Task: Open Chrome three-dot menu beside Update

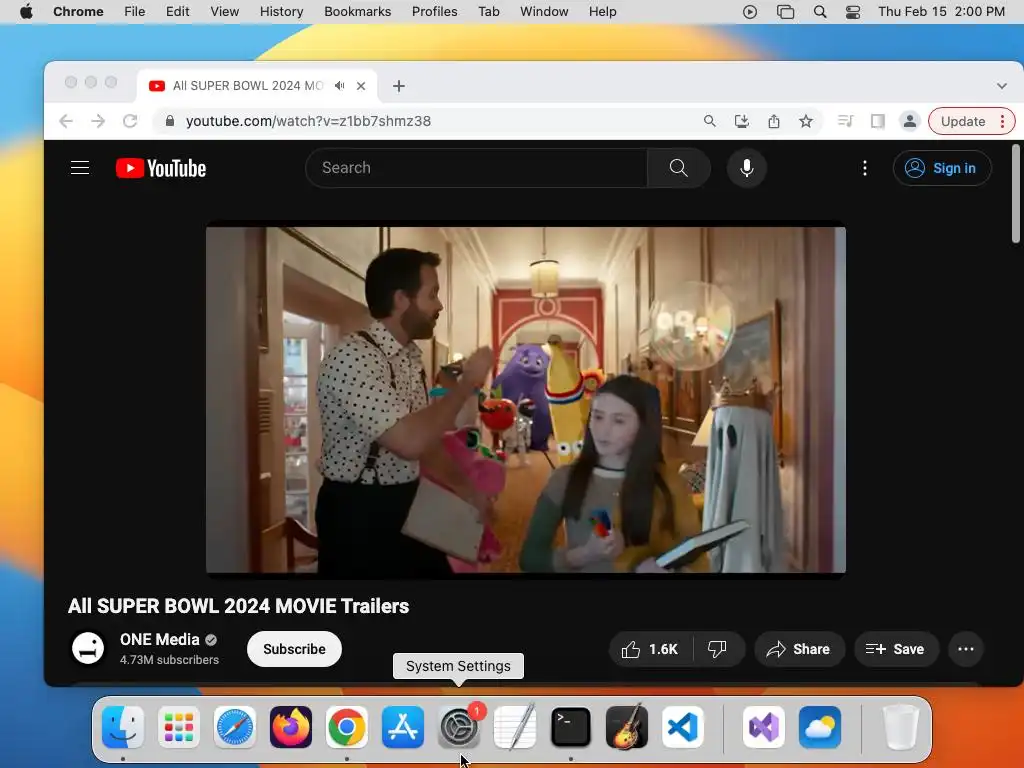Action: pyautogui.click(x=1002, y=121)
